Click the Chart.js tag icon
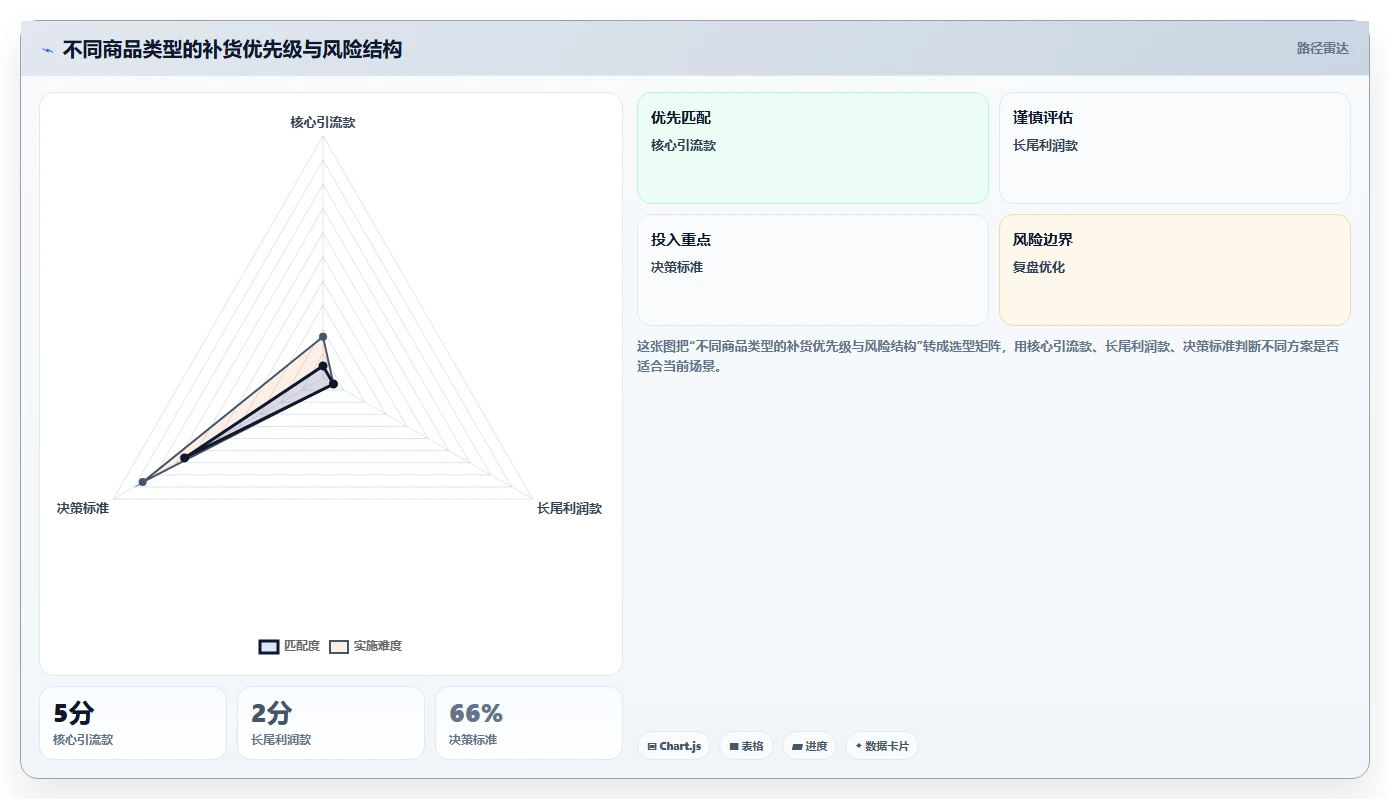This screenshot has height=799, width=1390. 652,746
